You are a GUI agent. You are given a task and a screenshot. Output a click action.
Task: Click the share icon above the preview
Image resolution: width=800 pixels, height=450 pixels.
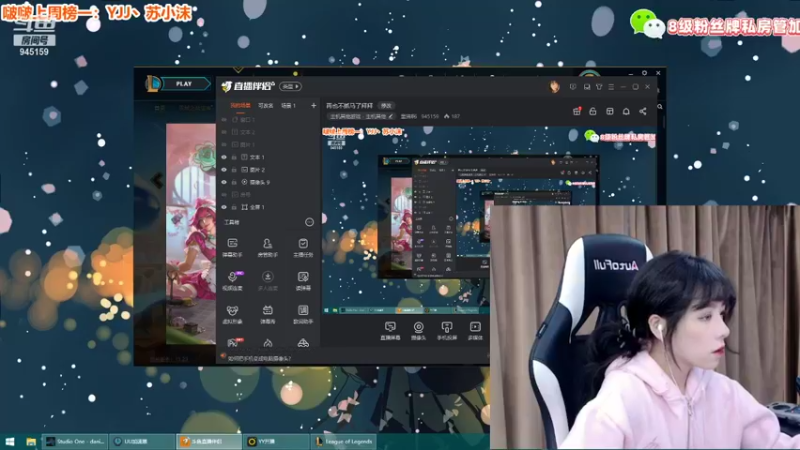pyautogui.click(x=643, y=111)
